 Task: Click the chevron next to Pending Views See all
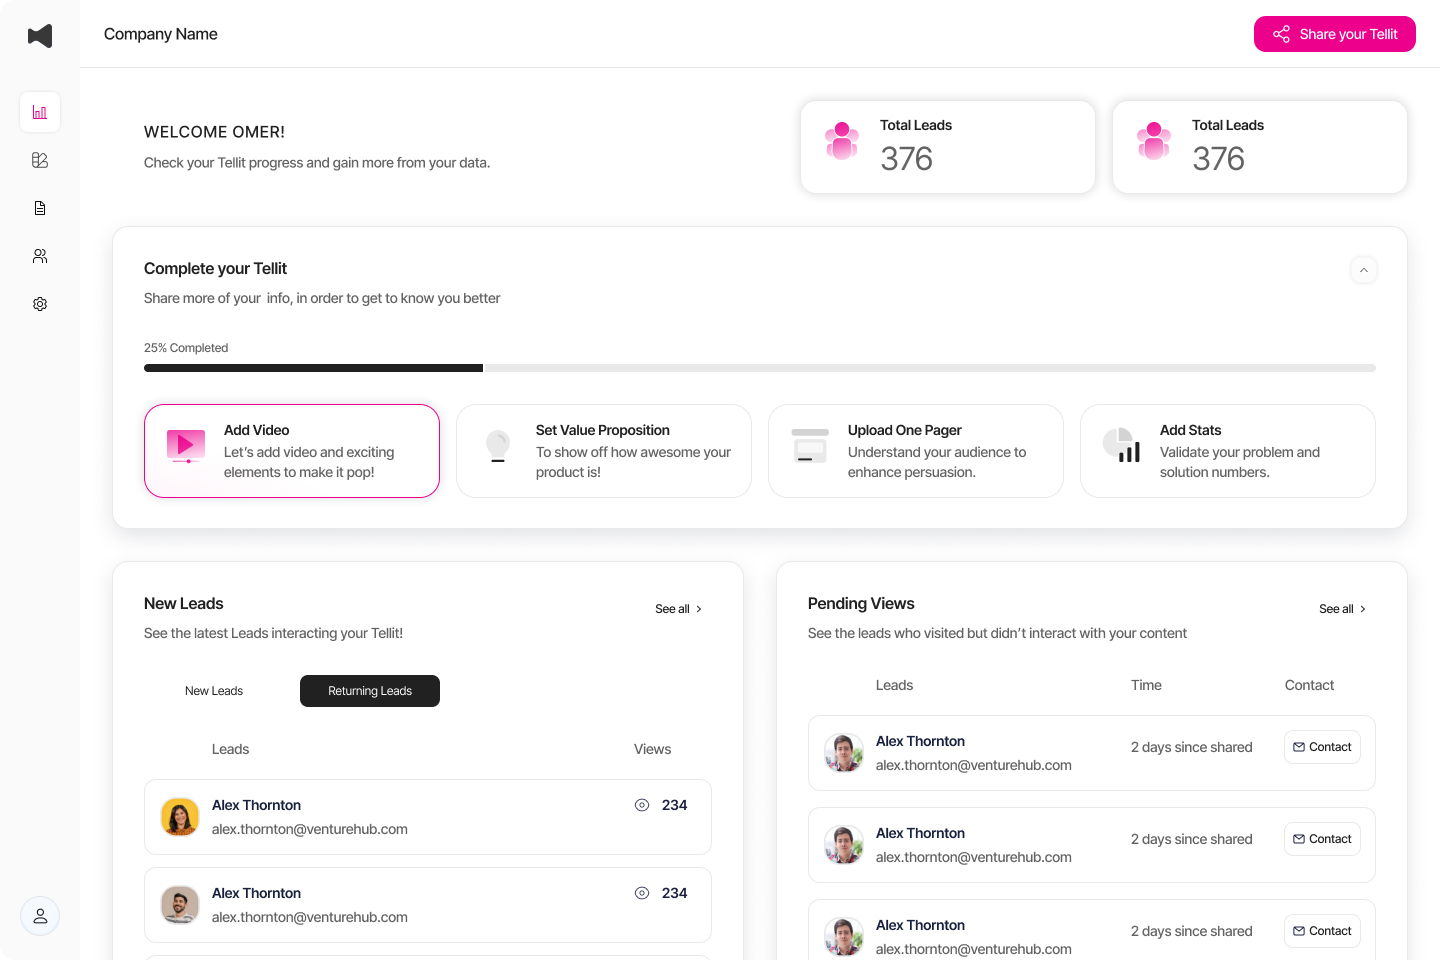point(1363,609)
